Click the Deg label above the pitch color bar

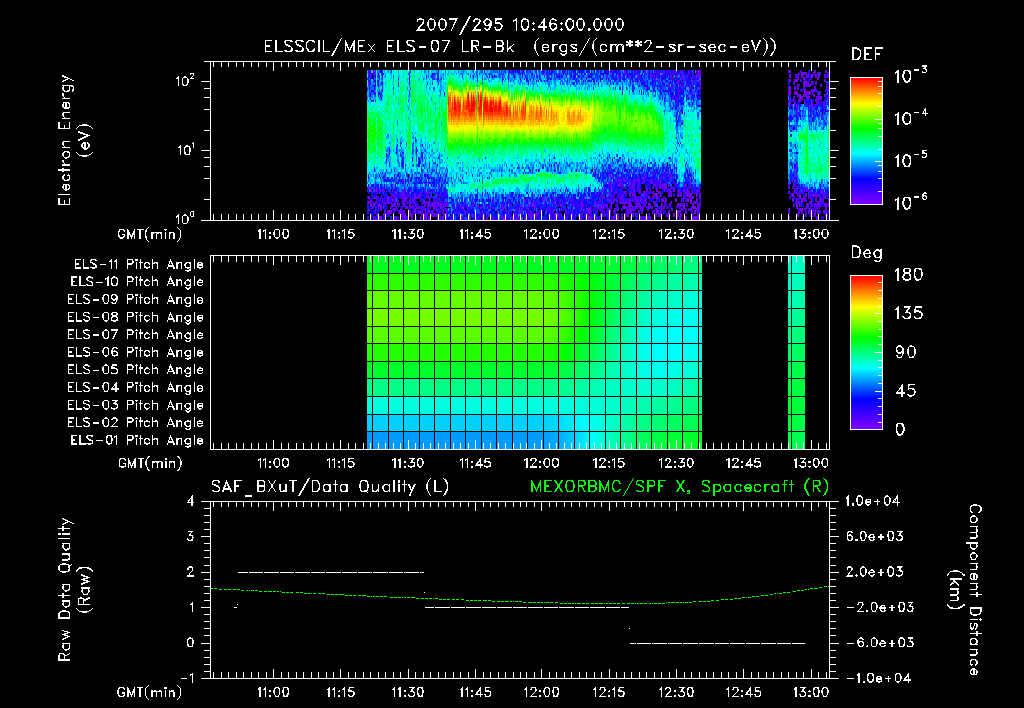tap(867, 253)
